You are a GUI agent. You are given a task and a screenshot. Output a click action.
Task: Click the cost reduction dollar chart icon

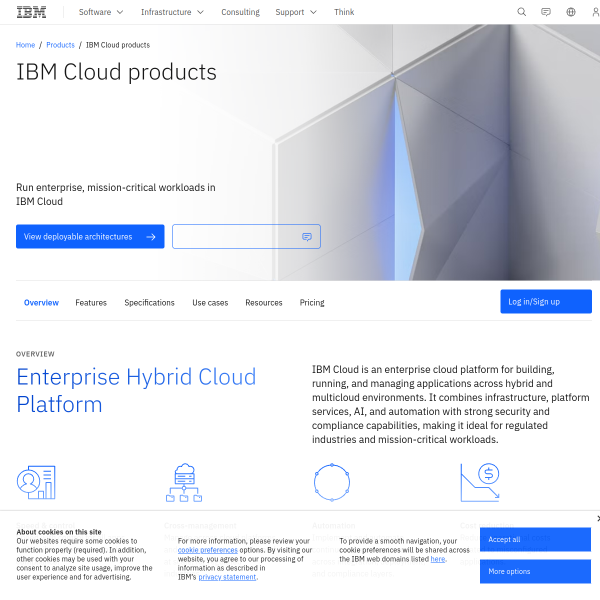pos(480,482)
